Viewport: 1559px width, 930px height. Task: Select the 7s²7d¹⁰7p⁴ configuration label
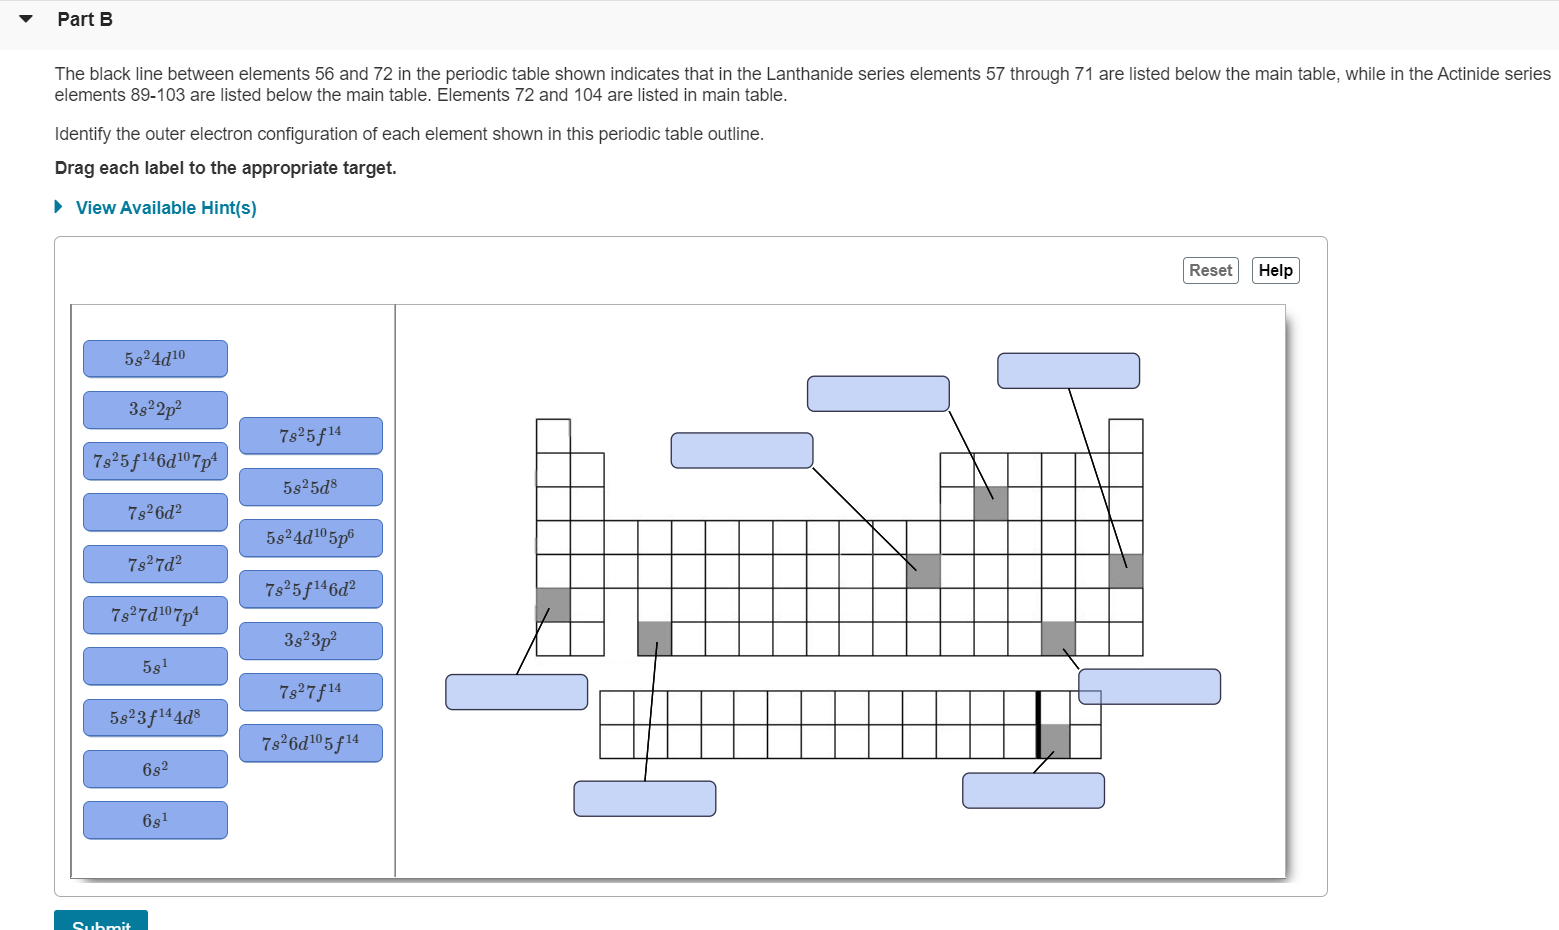pos(155,614)
